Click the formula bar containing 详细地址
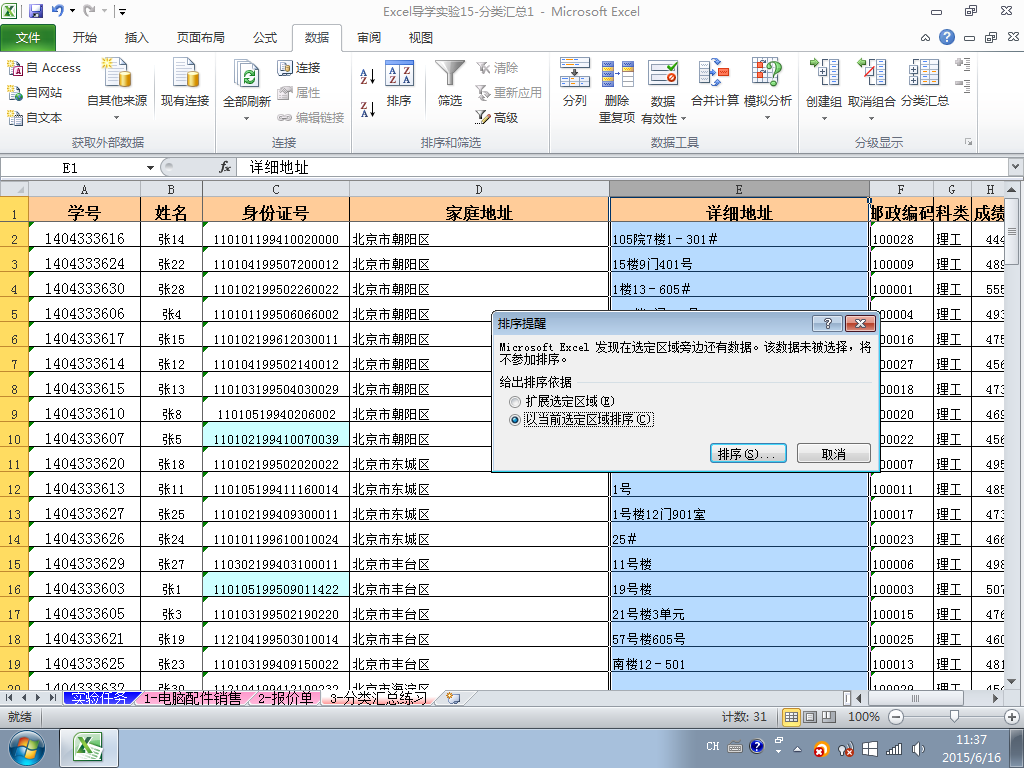 pyautogui.click(x=622, y=167)
